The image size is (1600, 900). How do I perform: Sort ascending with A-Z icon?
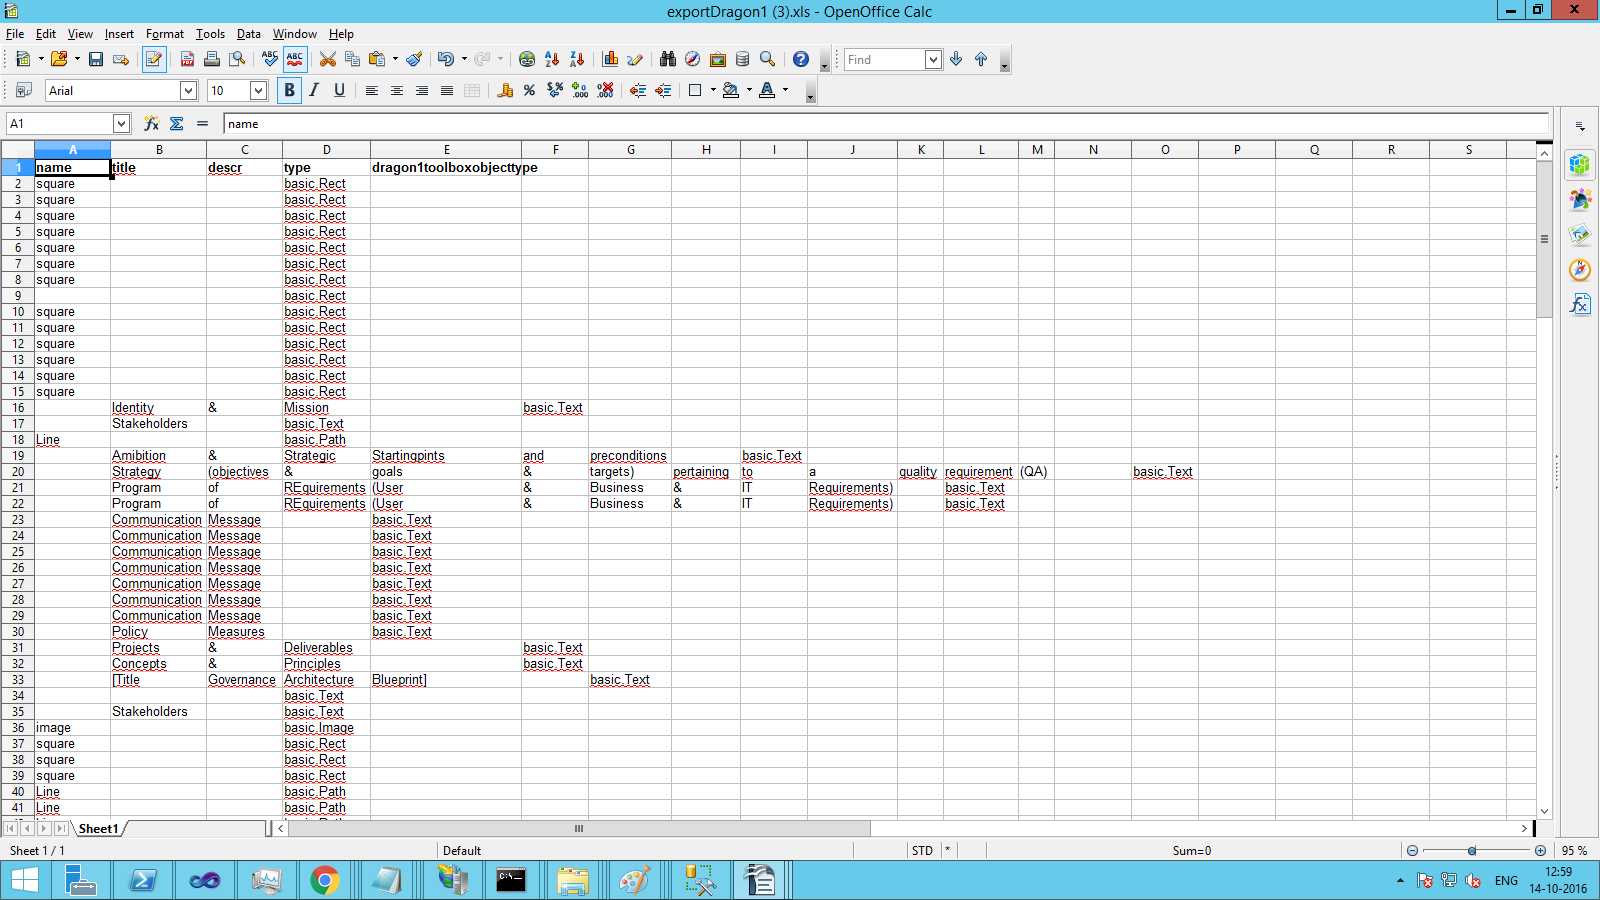point(552,60)
